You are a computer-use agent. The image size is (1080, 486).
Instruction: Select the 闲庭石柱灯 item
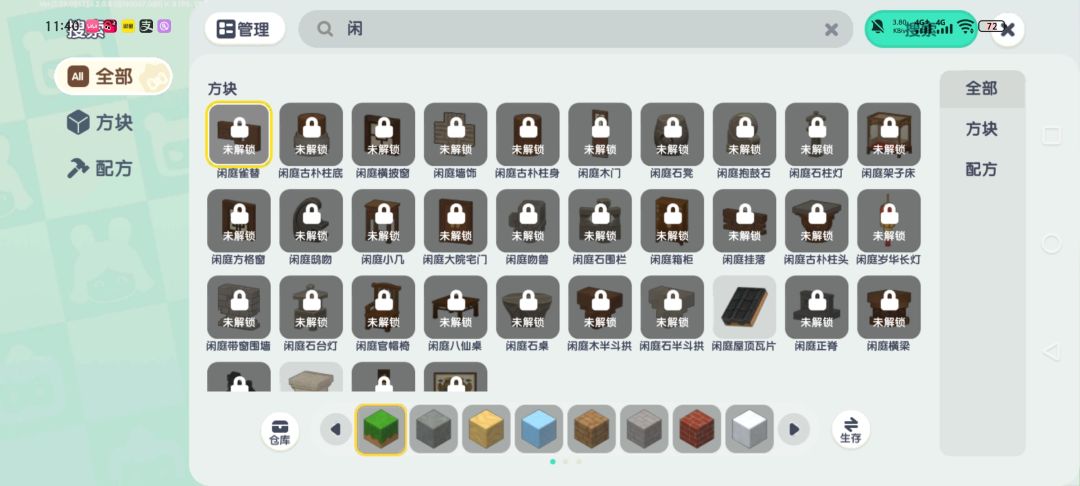[817, 135]
